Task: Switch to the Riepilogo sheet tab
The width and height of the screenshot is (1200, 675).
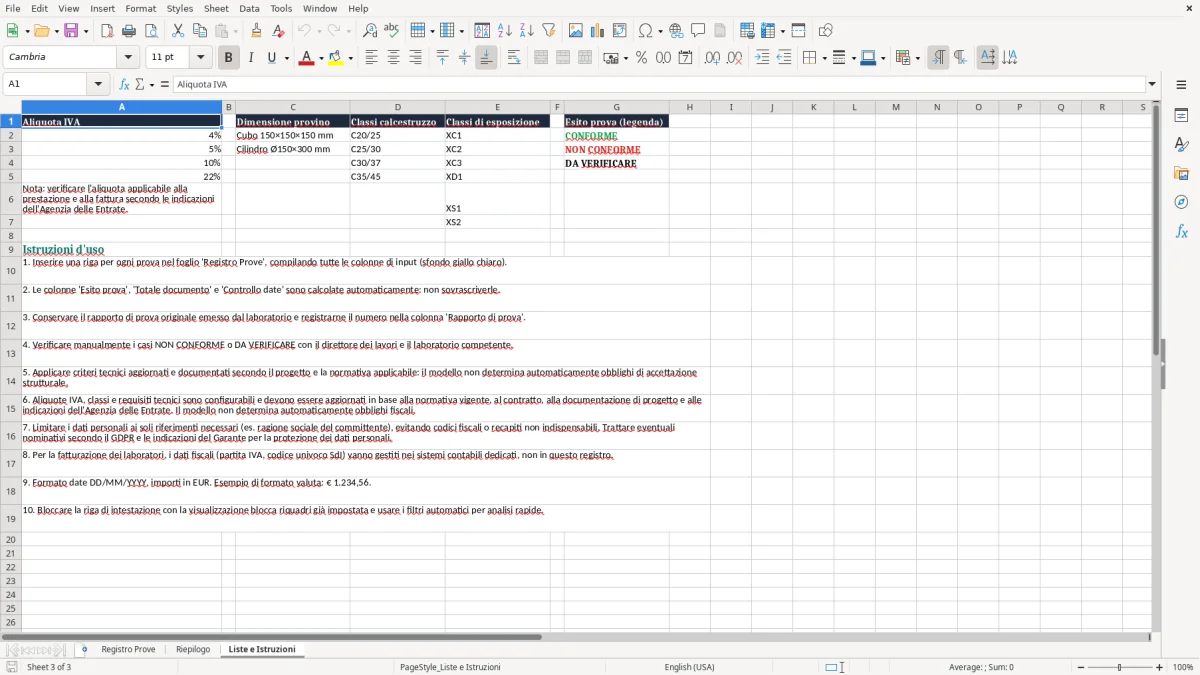Action: click(193, 649)
